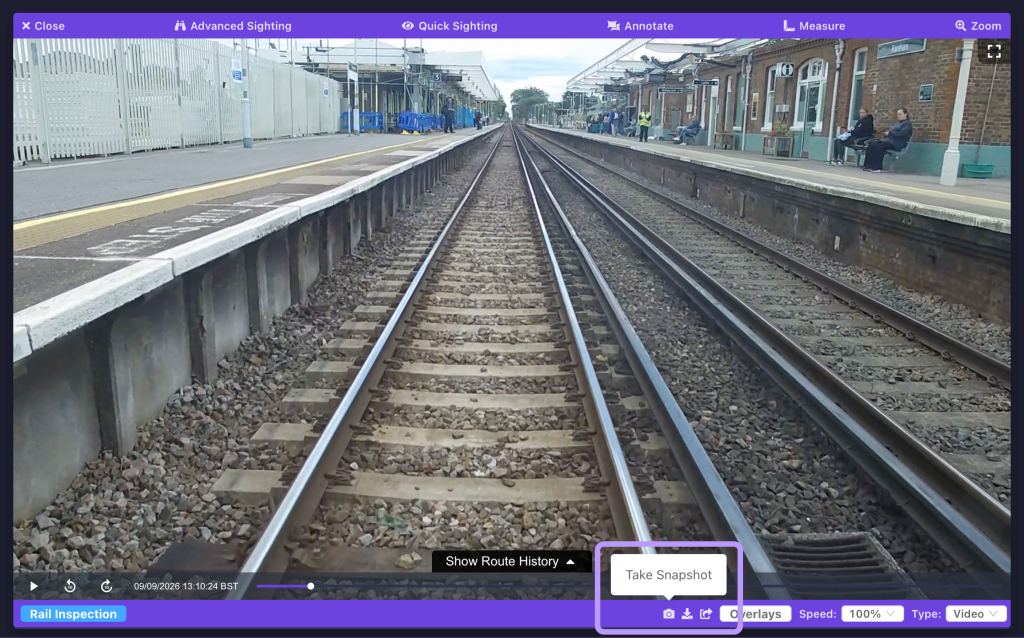Enter fullscreen video mode

coord(994,52)
